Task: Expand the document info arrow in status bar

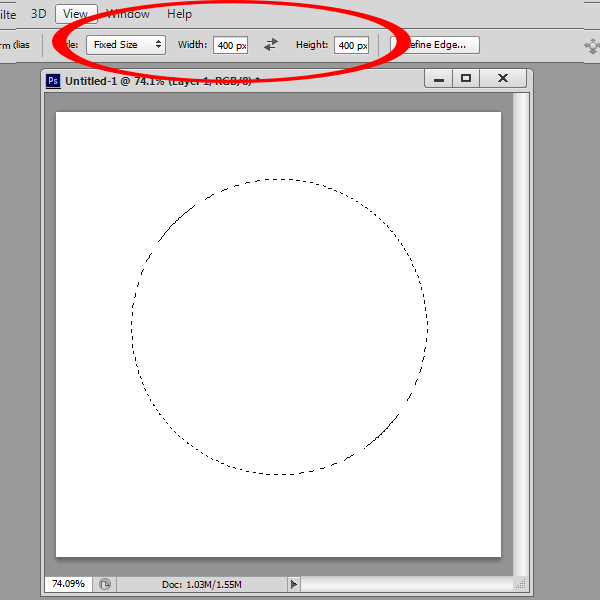Action: coord(293,583)
